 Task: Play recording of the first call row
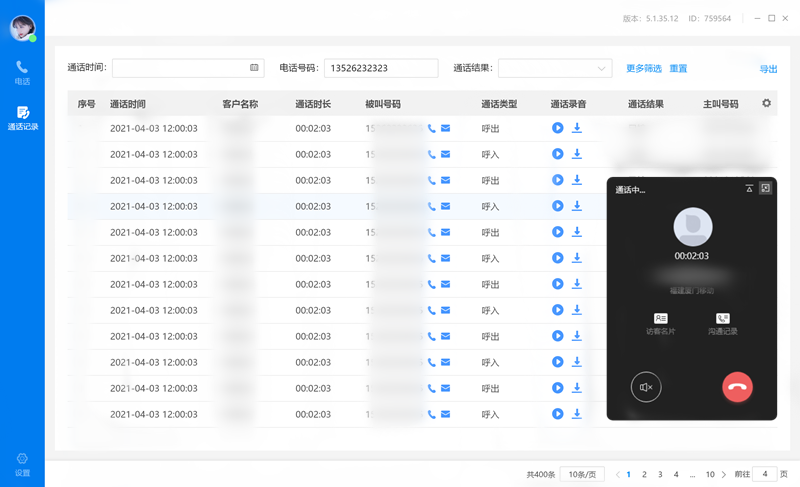click(558, 128)
